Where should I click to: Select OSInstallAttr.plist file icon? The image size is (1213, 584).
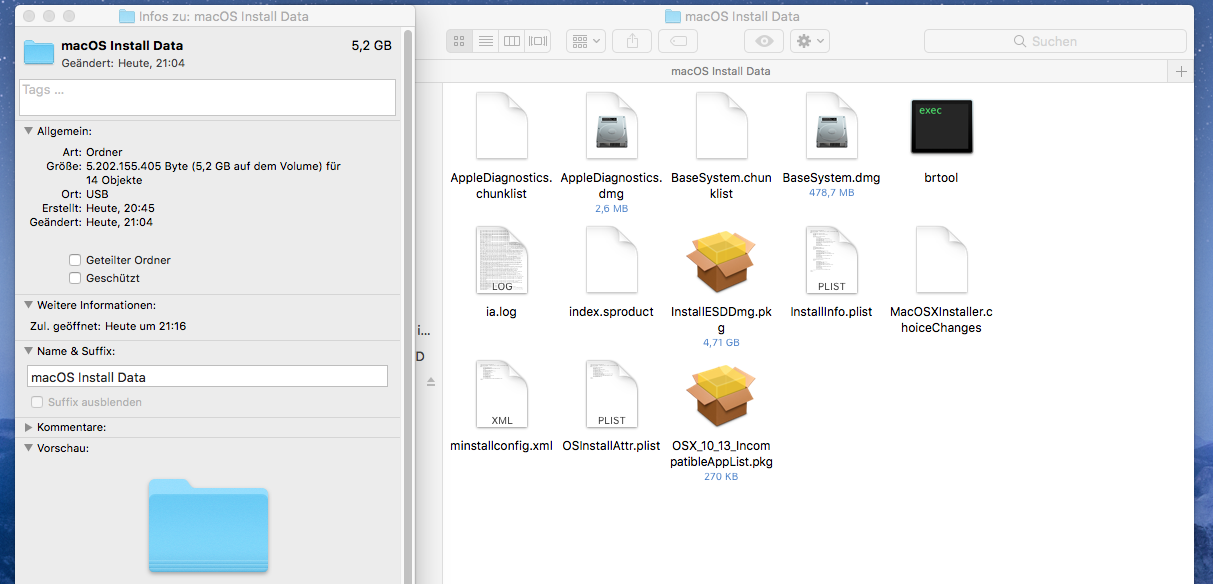coord(611,396)
